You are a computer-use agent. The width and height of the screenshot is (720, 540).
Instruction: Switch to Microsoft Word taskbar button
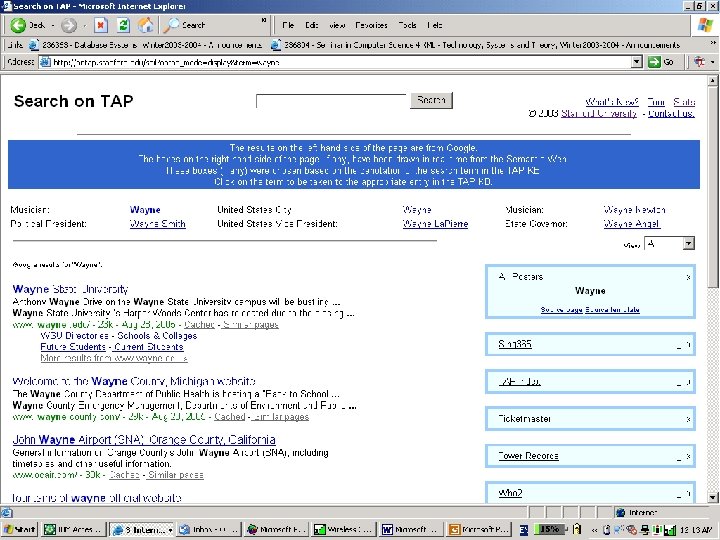412,529
